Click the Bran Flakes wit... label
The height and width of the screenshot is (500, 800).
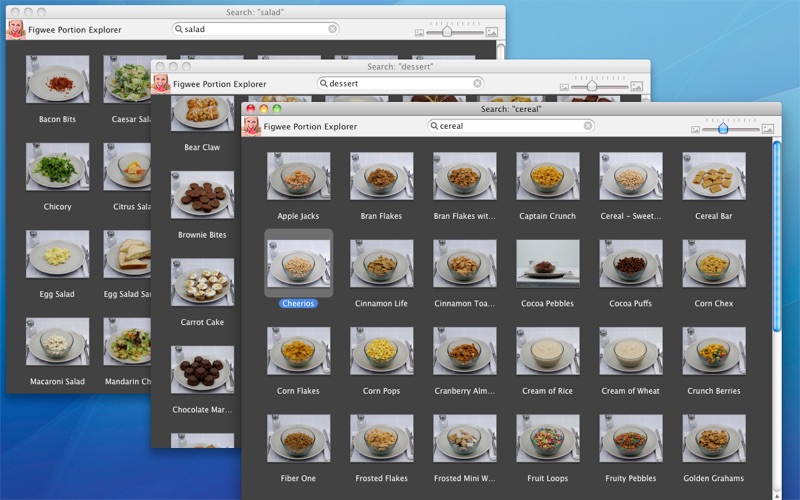click(x=464, y=216)
